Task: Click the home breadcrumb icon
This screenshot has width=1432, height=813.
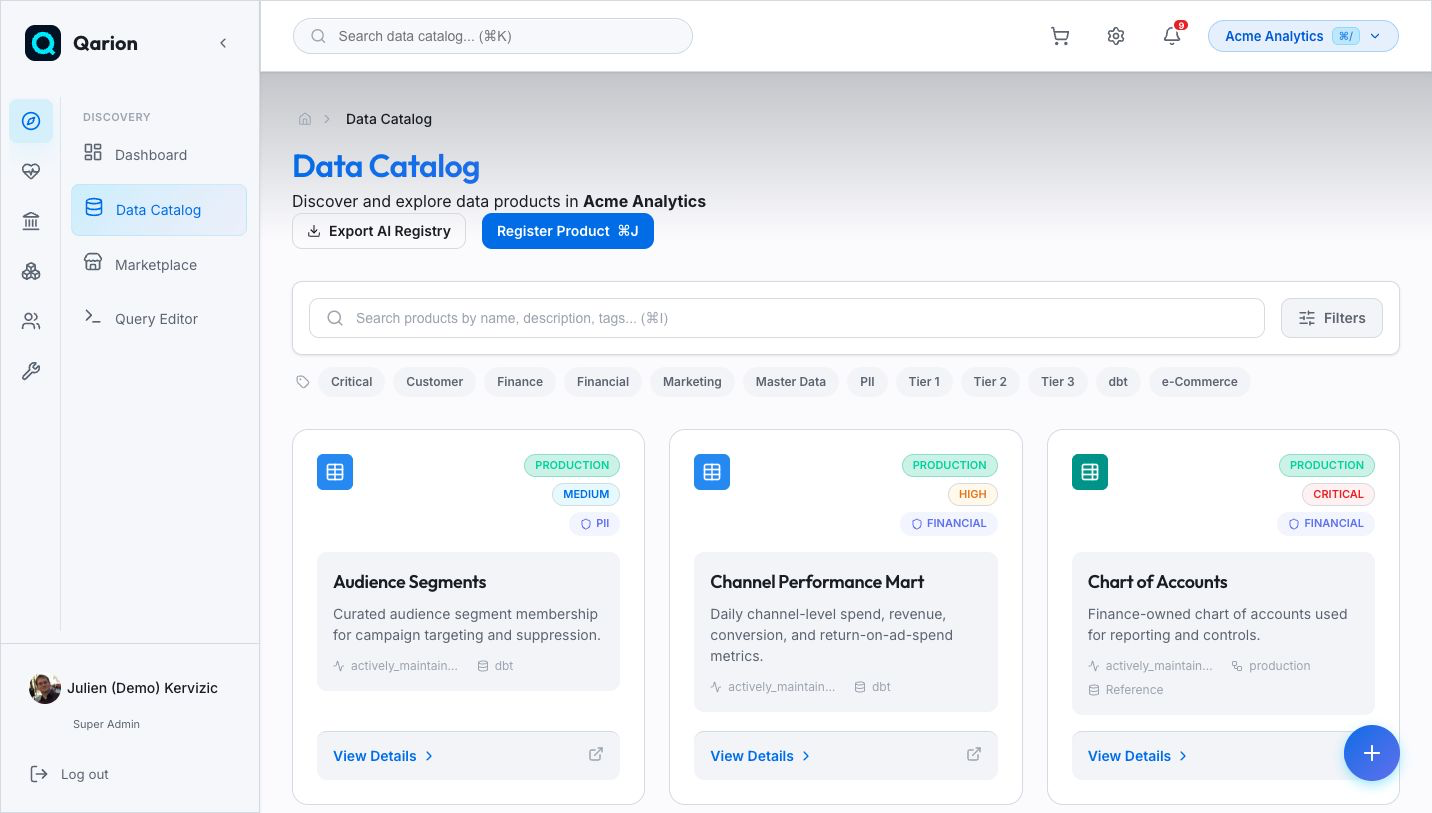Action: 305,119
